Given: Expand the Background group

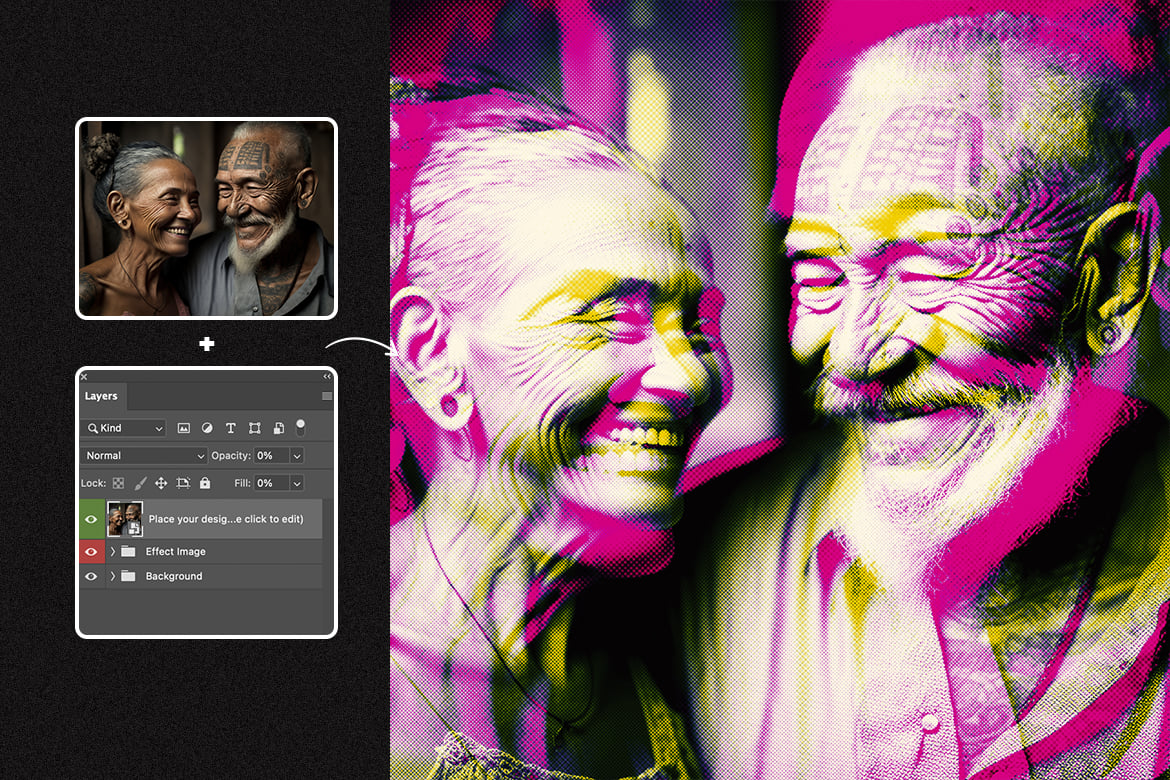Looking at the screenshot, I should click(x=113, y=576).
